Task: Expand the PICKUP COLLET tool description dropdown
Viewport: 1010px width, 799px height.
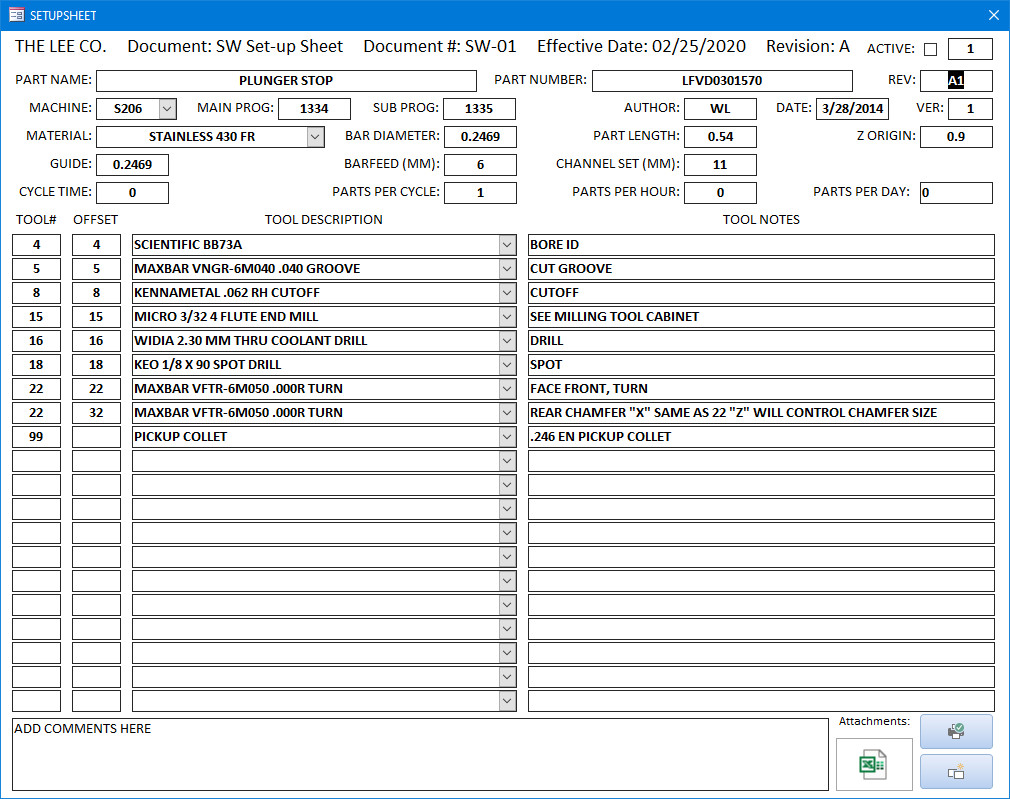Action: coord(508,437)
